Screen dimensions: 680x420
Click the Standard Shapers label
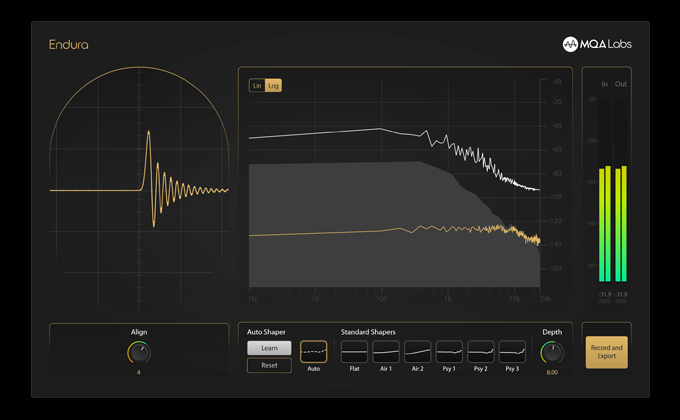(x=368, y=332)
